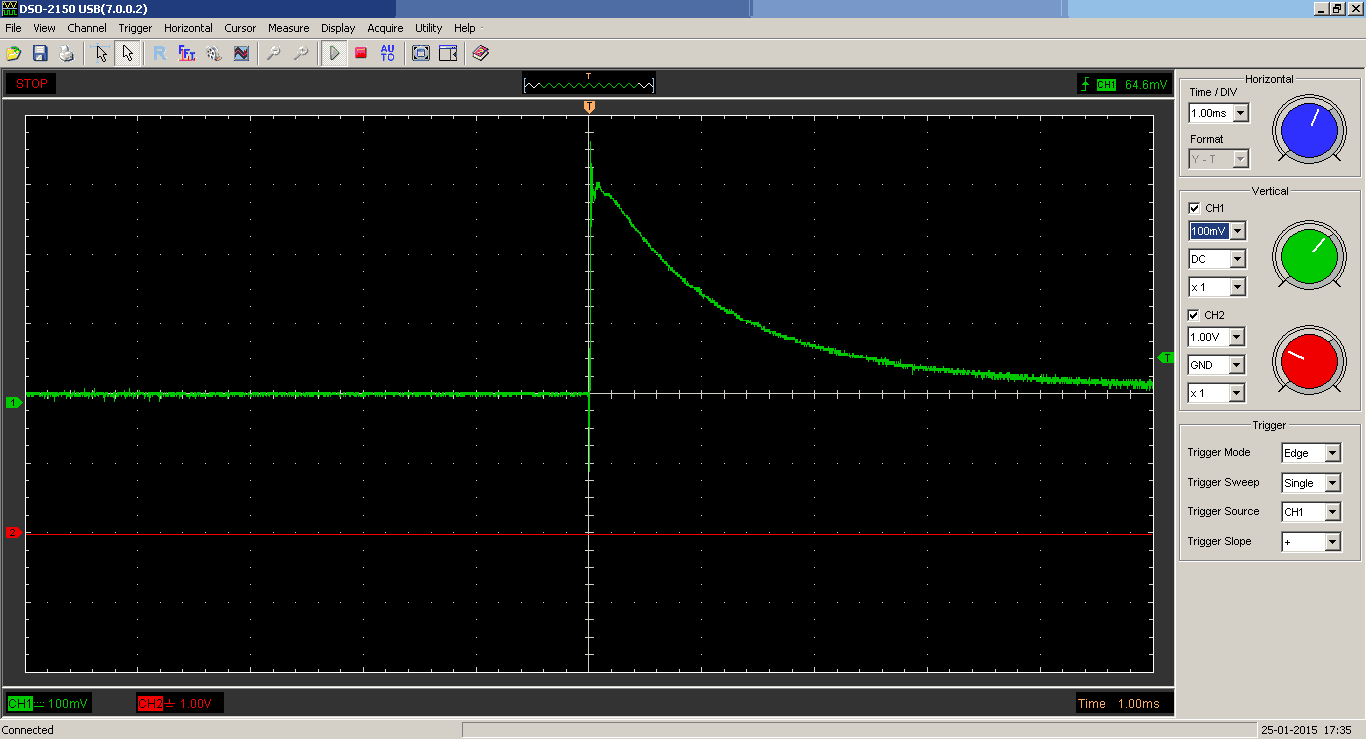Image resolution: width=1366 pixels, height=740 pixels.
Task: Toggle the side control panel icon
Action: pyautogui.click(x=448, y=53)
